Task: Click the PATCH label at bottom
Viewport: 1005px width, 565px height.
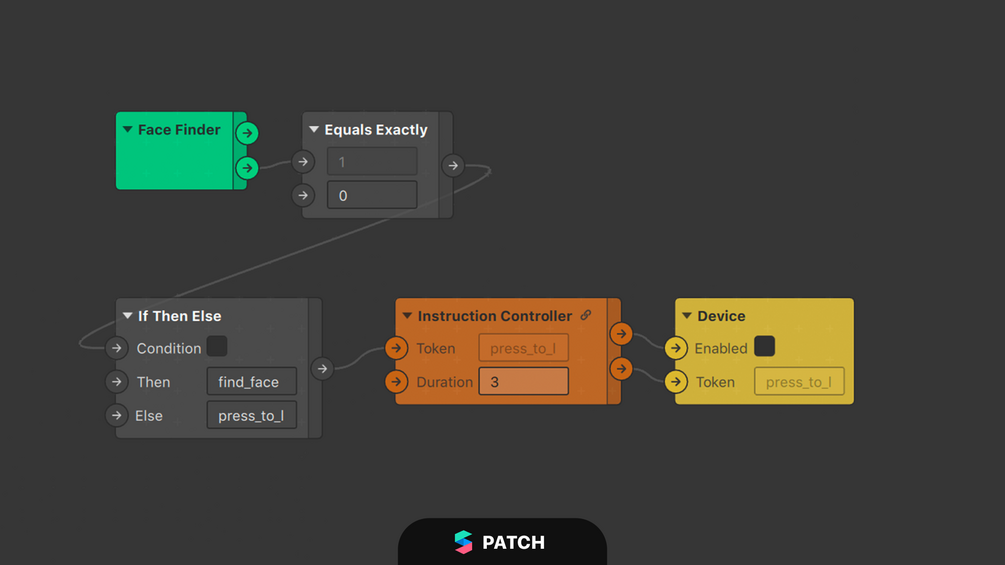Action: point(513,543)
